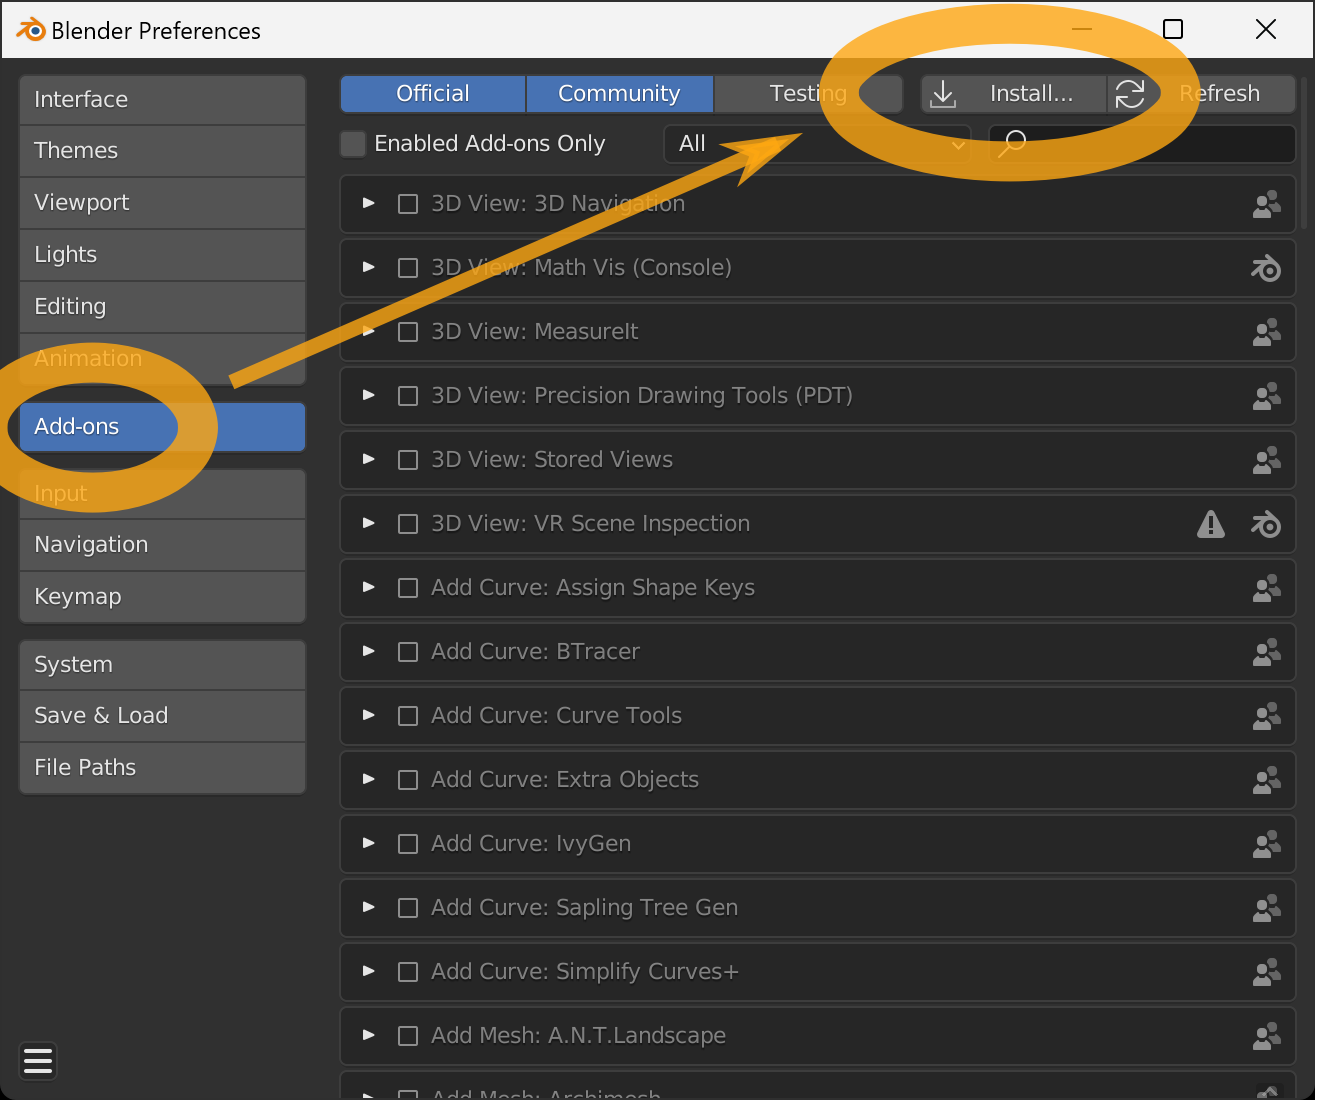This screenshot has height=1104, width=1320.
Task: Toggle Enabled Add-ons Only checkbox
Action: point(353,144)
